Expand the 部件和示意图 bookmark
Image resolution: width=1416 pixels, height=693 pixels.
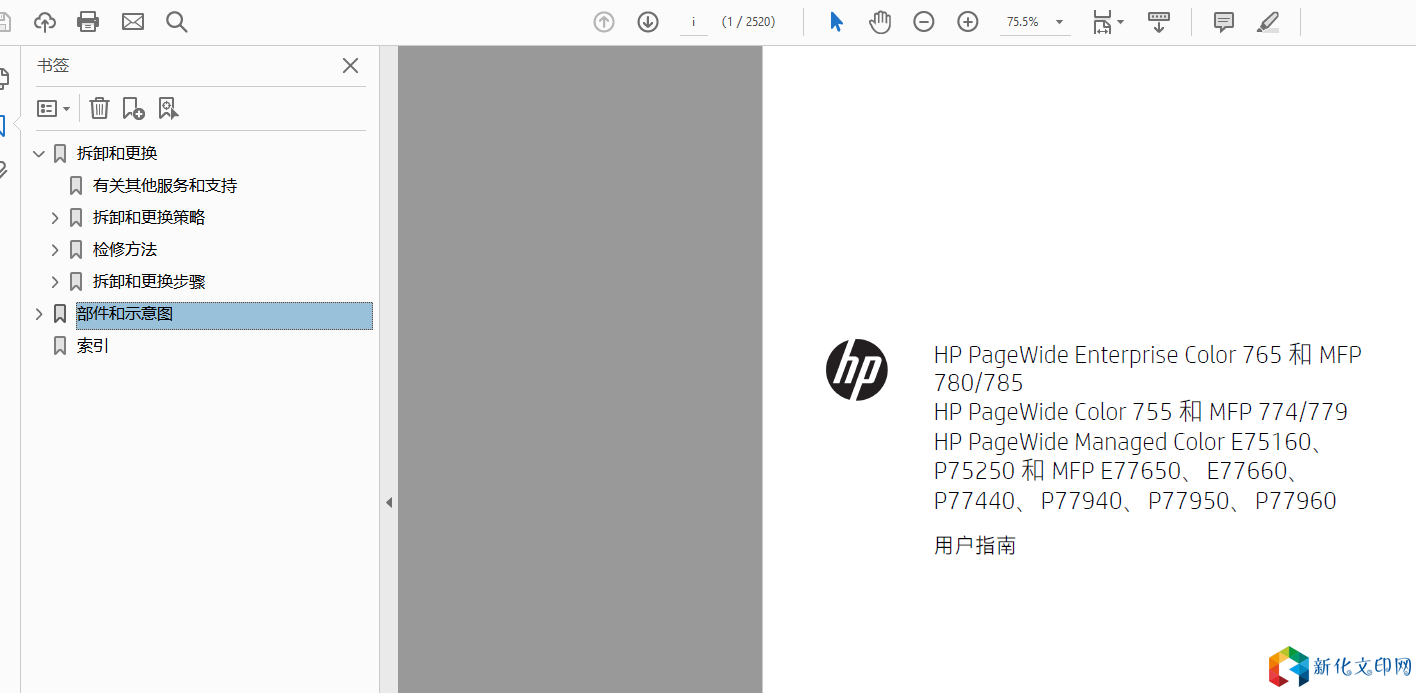39,314
